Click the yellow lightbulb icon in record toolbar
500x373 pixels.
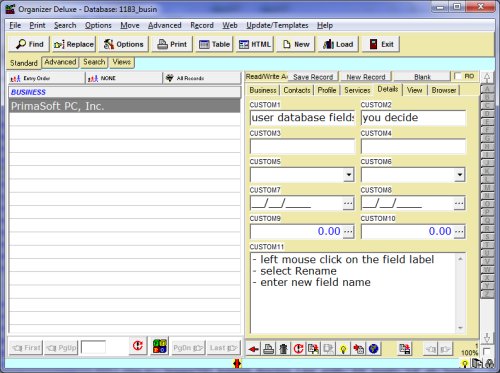343,349
